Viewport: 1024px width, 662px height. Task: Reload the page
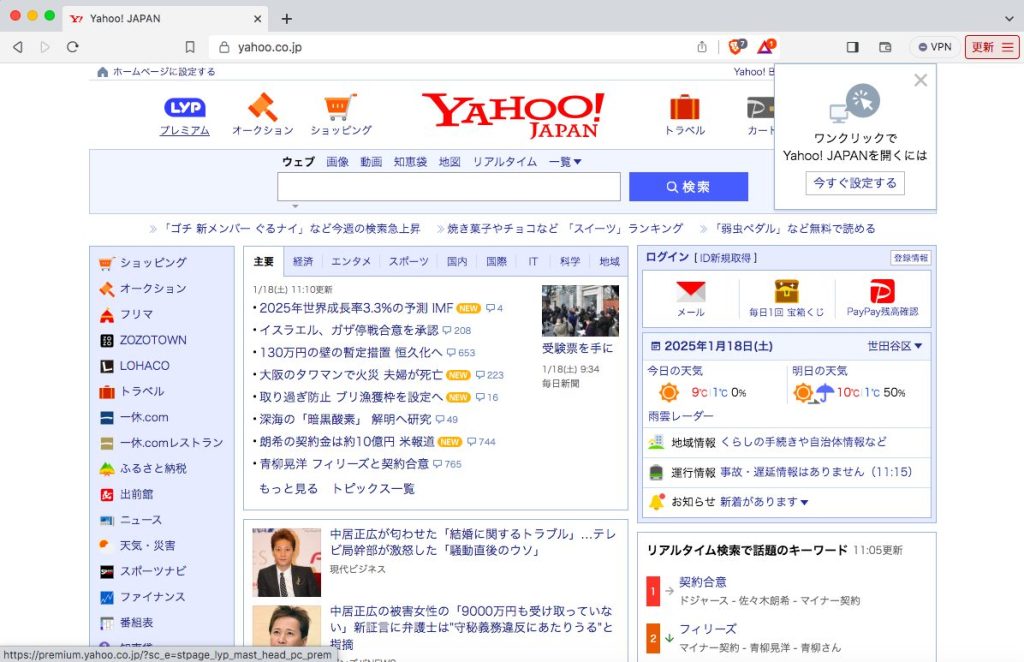(x=72, y=47)
